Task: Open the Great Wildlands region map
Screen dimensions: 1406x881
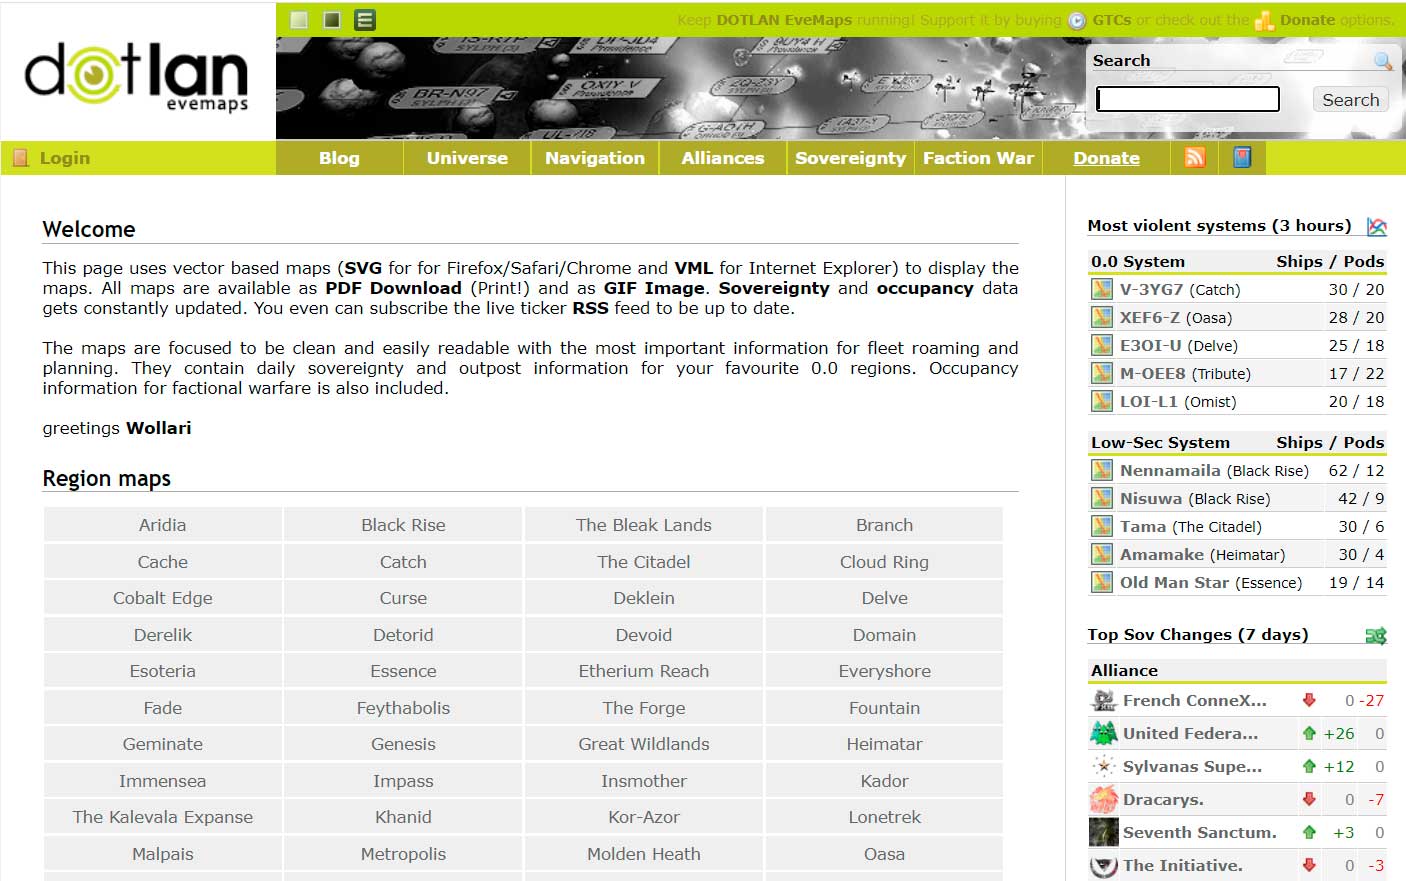Action: click(x=644, y=744)
